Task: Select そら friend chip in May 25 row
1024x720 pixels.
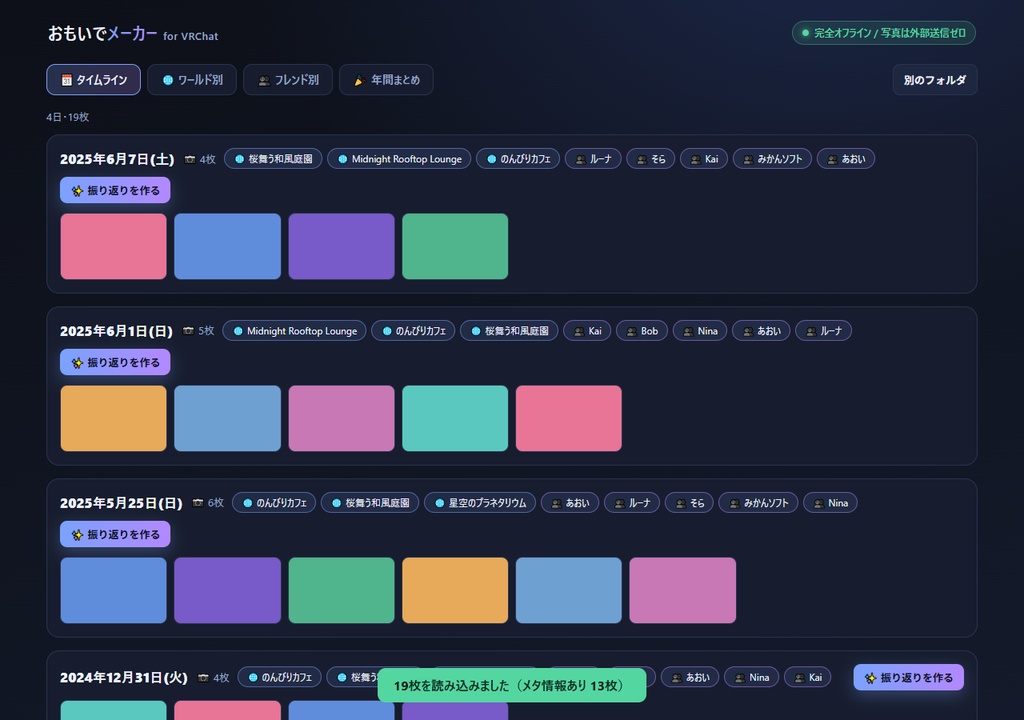Action: [690, 502]
